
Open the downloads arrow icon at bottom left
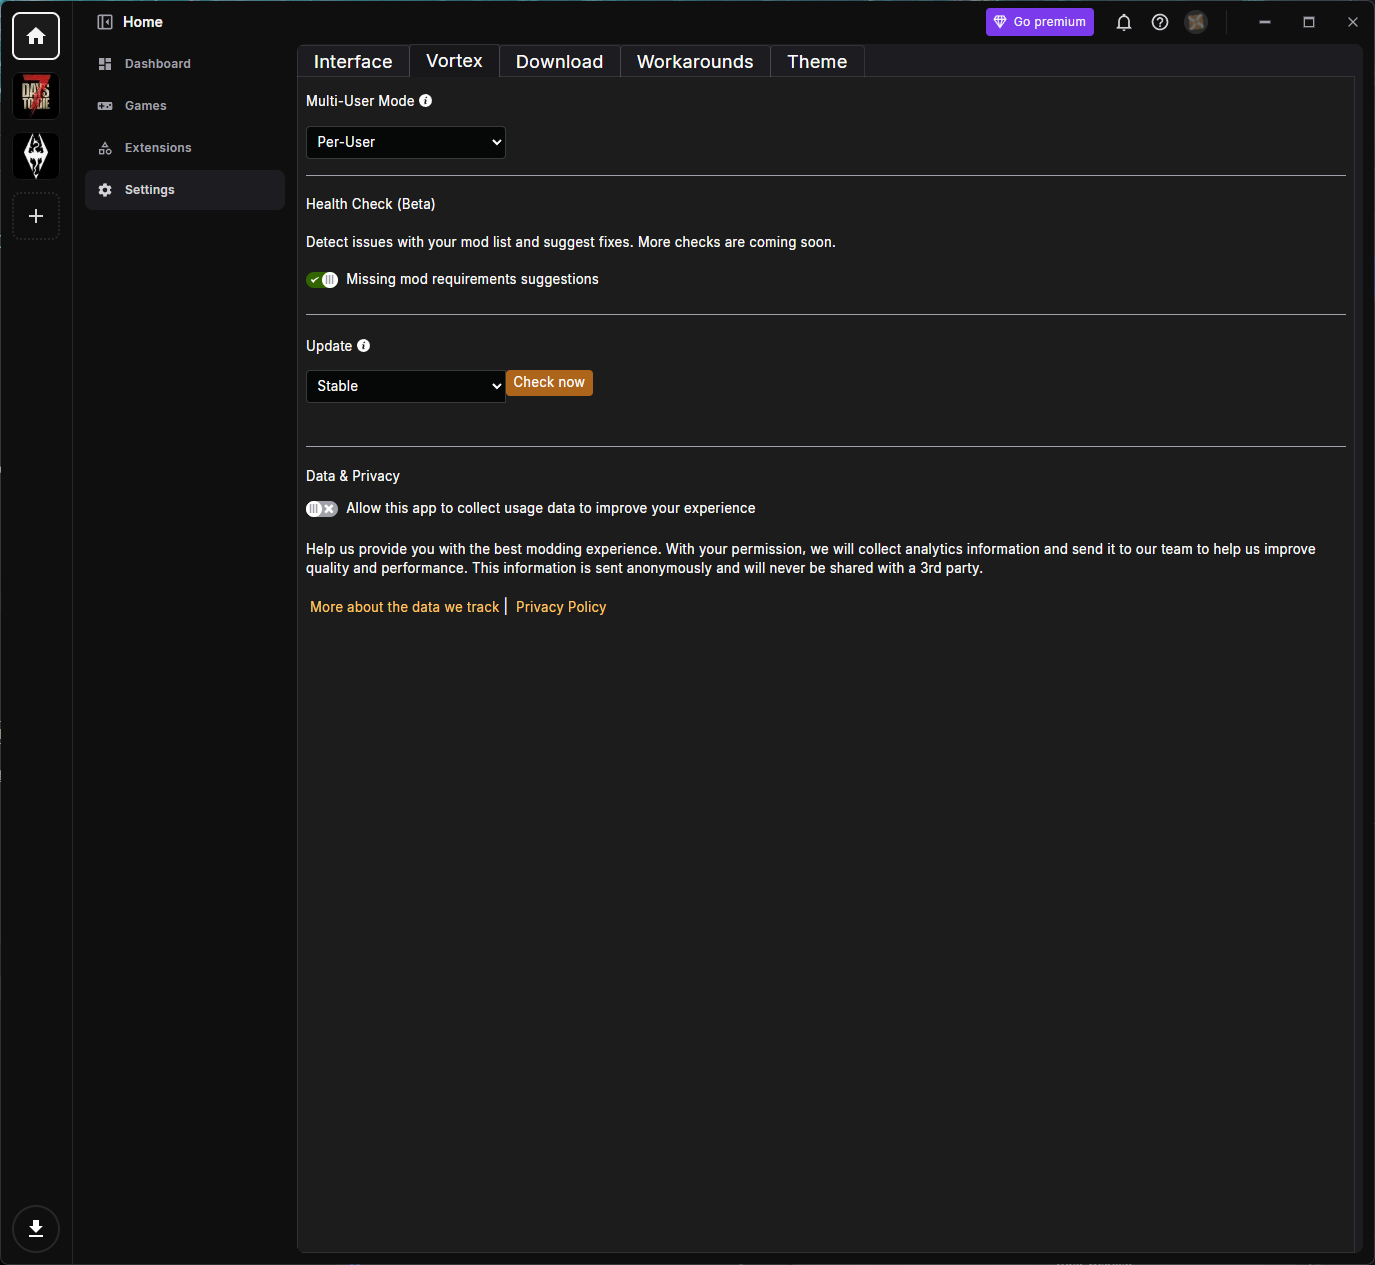36,1229
